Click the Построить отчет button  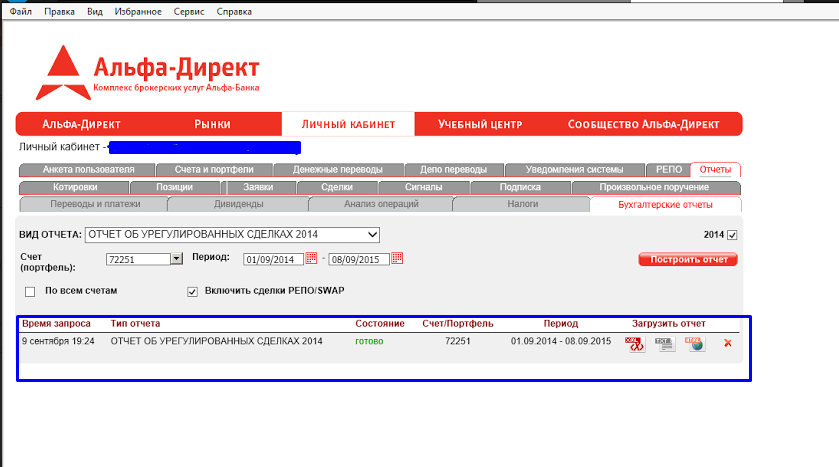[688, 259]
